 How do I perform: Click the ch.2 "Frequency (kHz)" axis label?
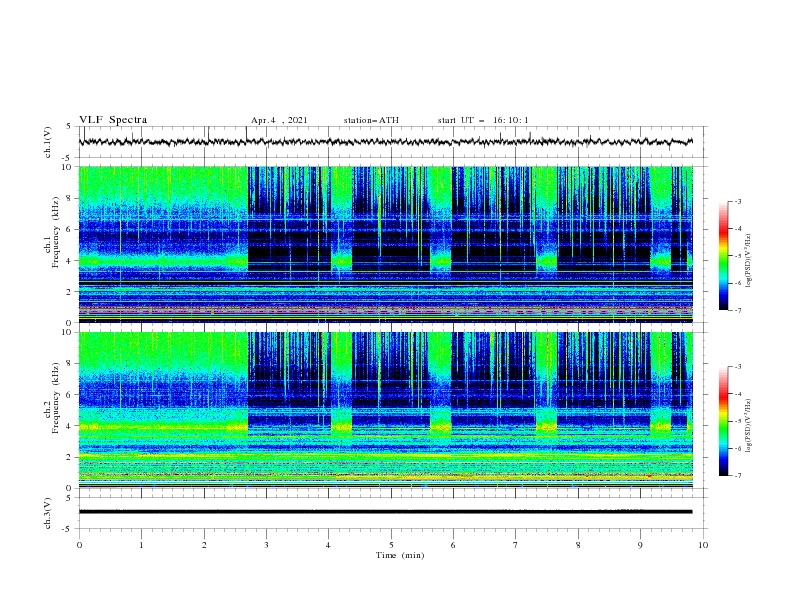(55, 397)
